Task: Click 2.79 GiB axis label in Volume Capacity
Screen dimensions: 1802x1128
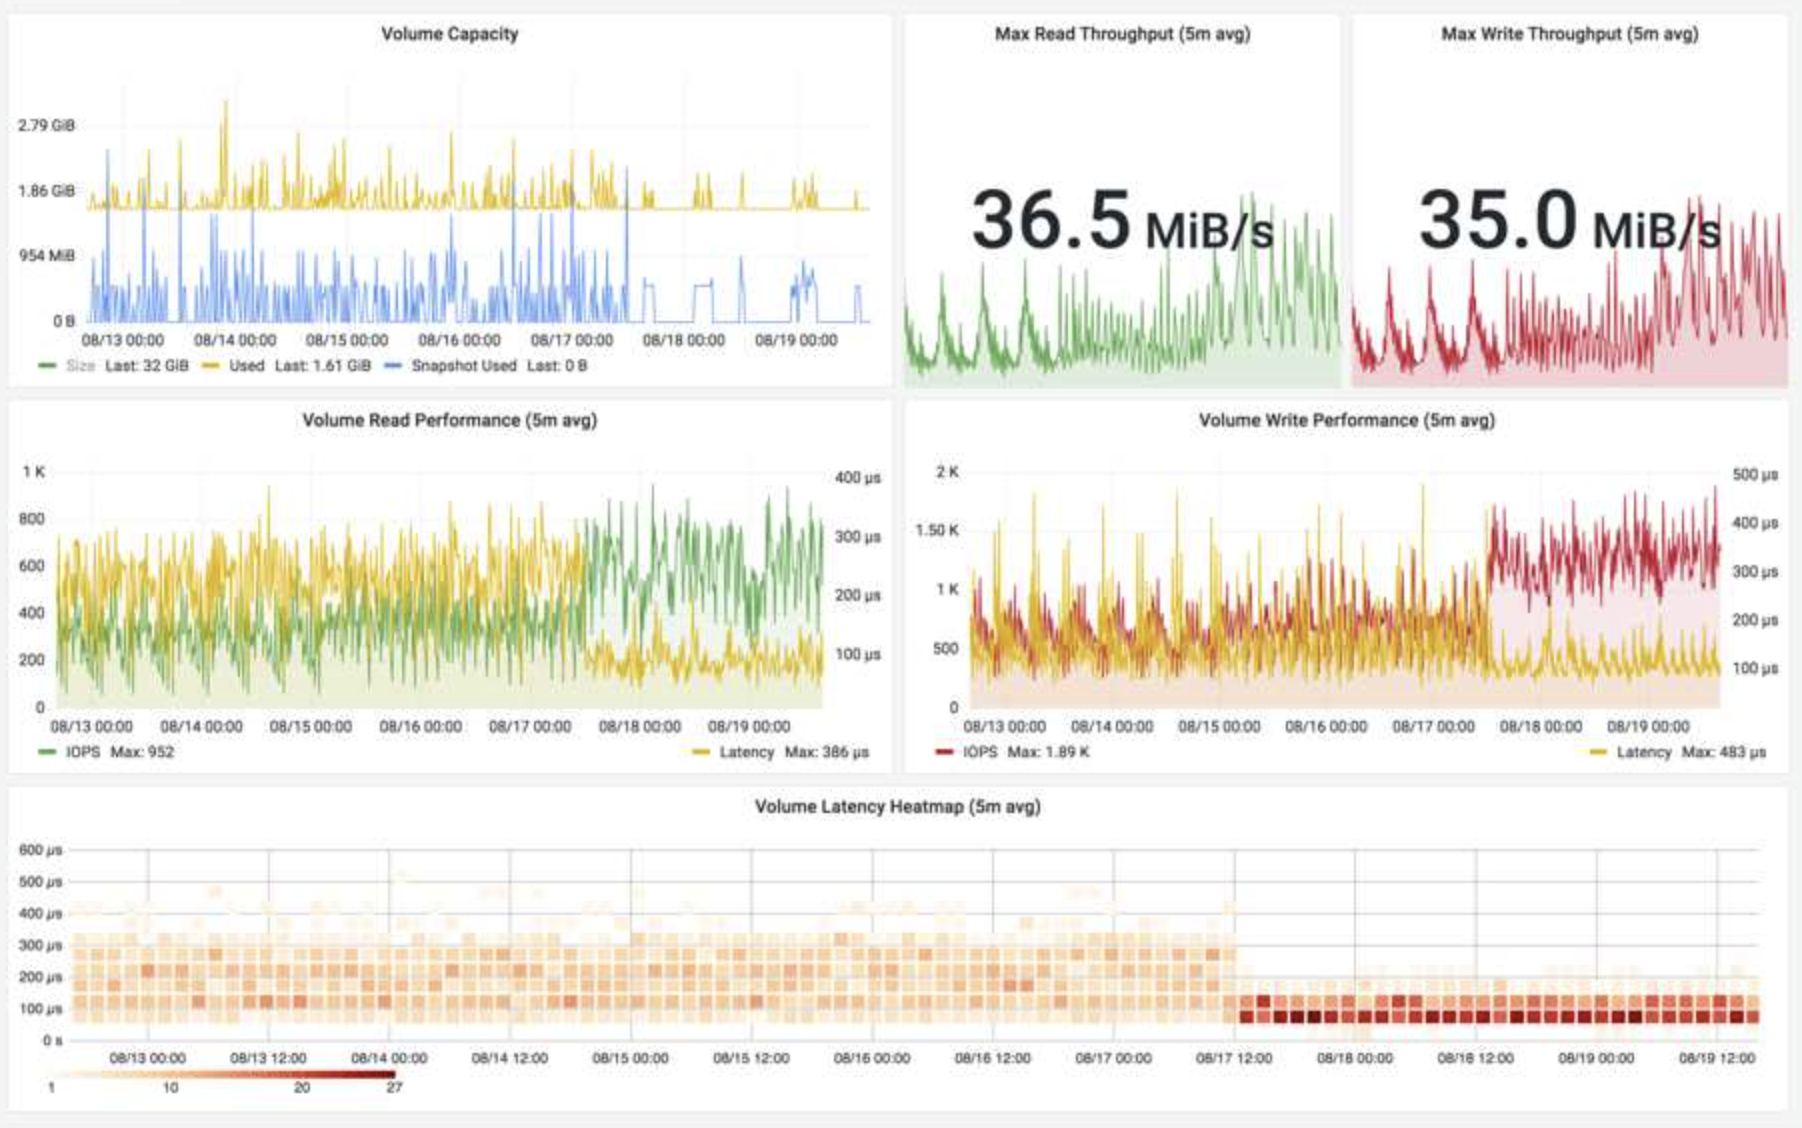Action: [x=46, y=125]
